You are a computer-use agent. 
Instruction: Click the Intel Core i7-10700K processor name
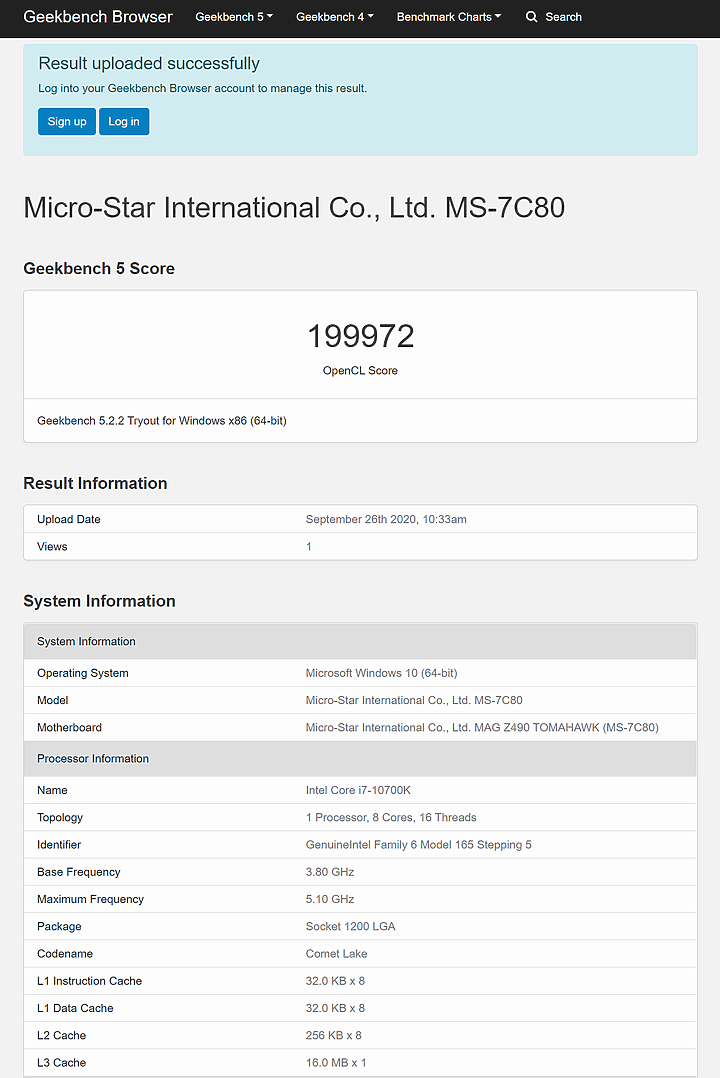pyautogui.click(x=358, y=790)
